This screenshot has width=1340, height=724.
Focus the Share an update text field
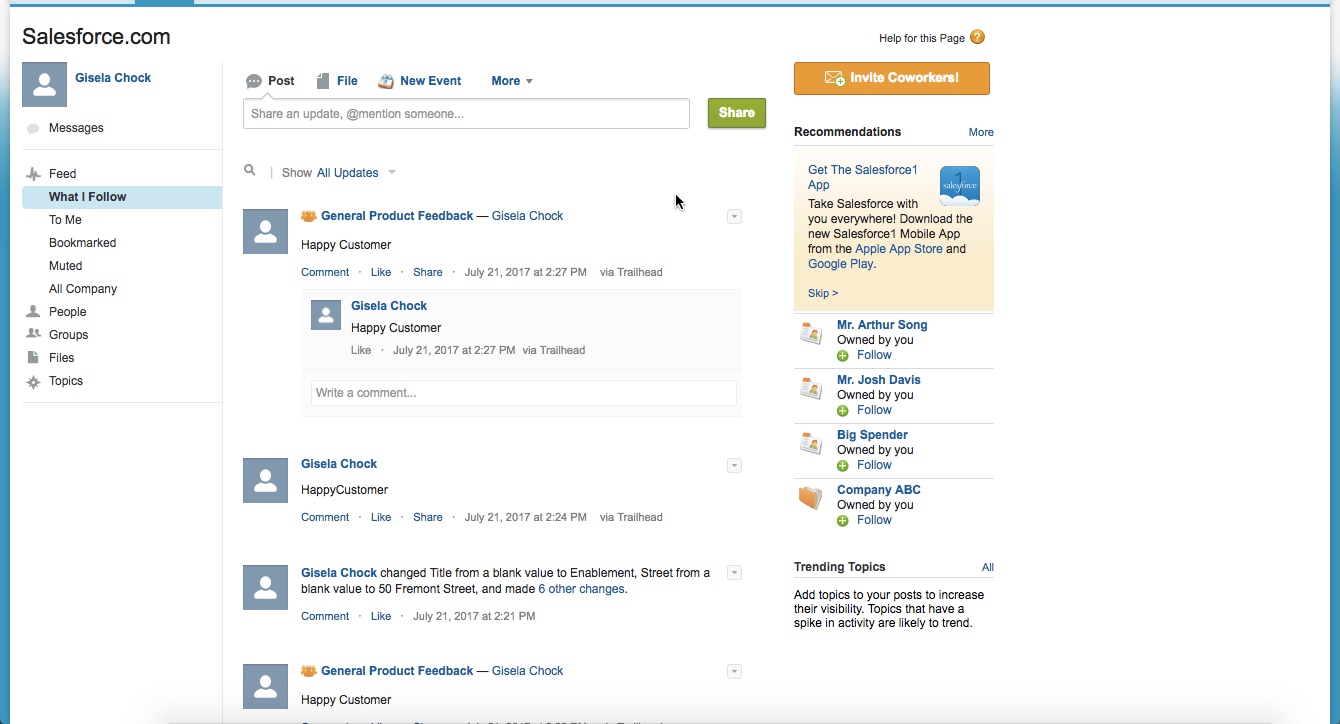click(466, 114)
